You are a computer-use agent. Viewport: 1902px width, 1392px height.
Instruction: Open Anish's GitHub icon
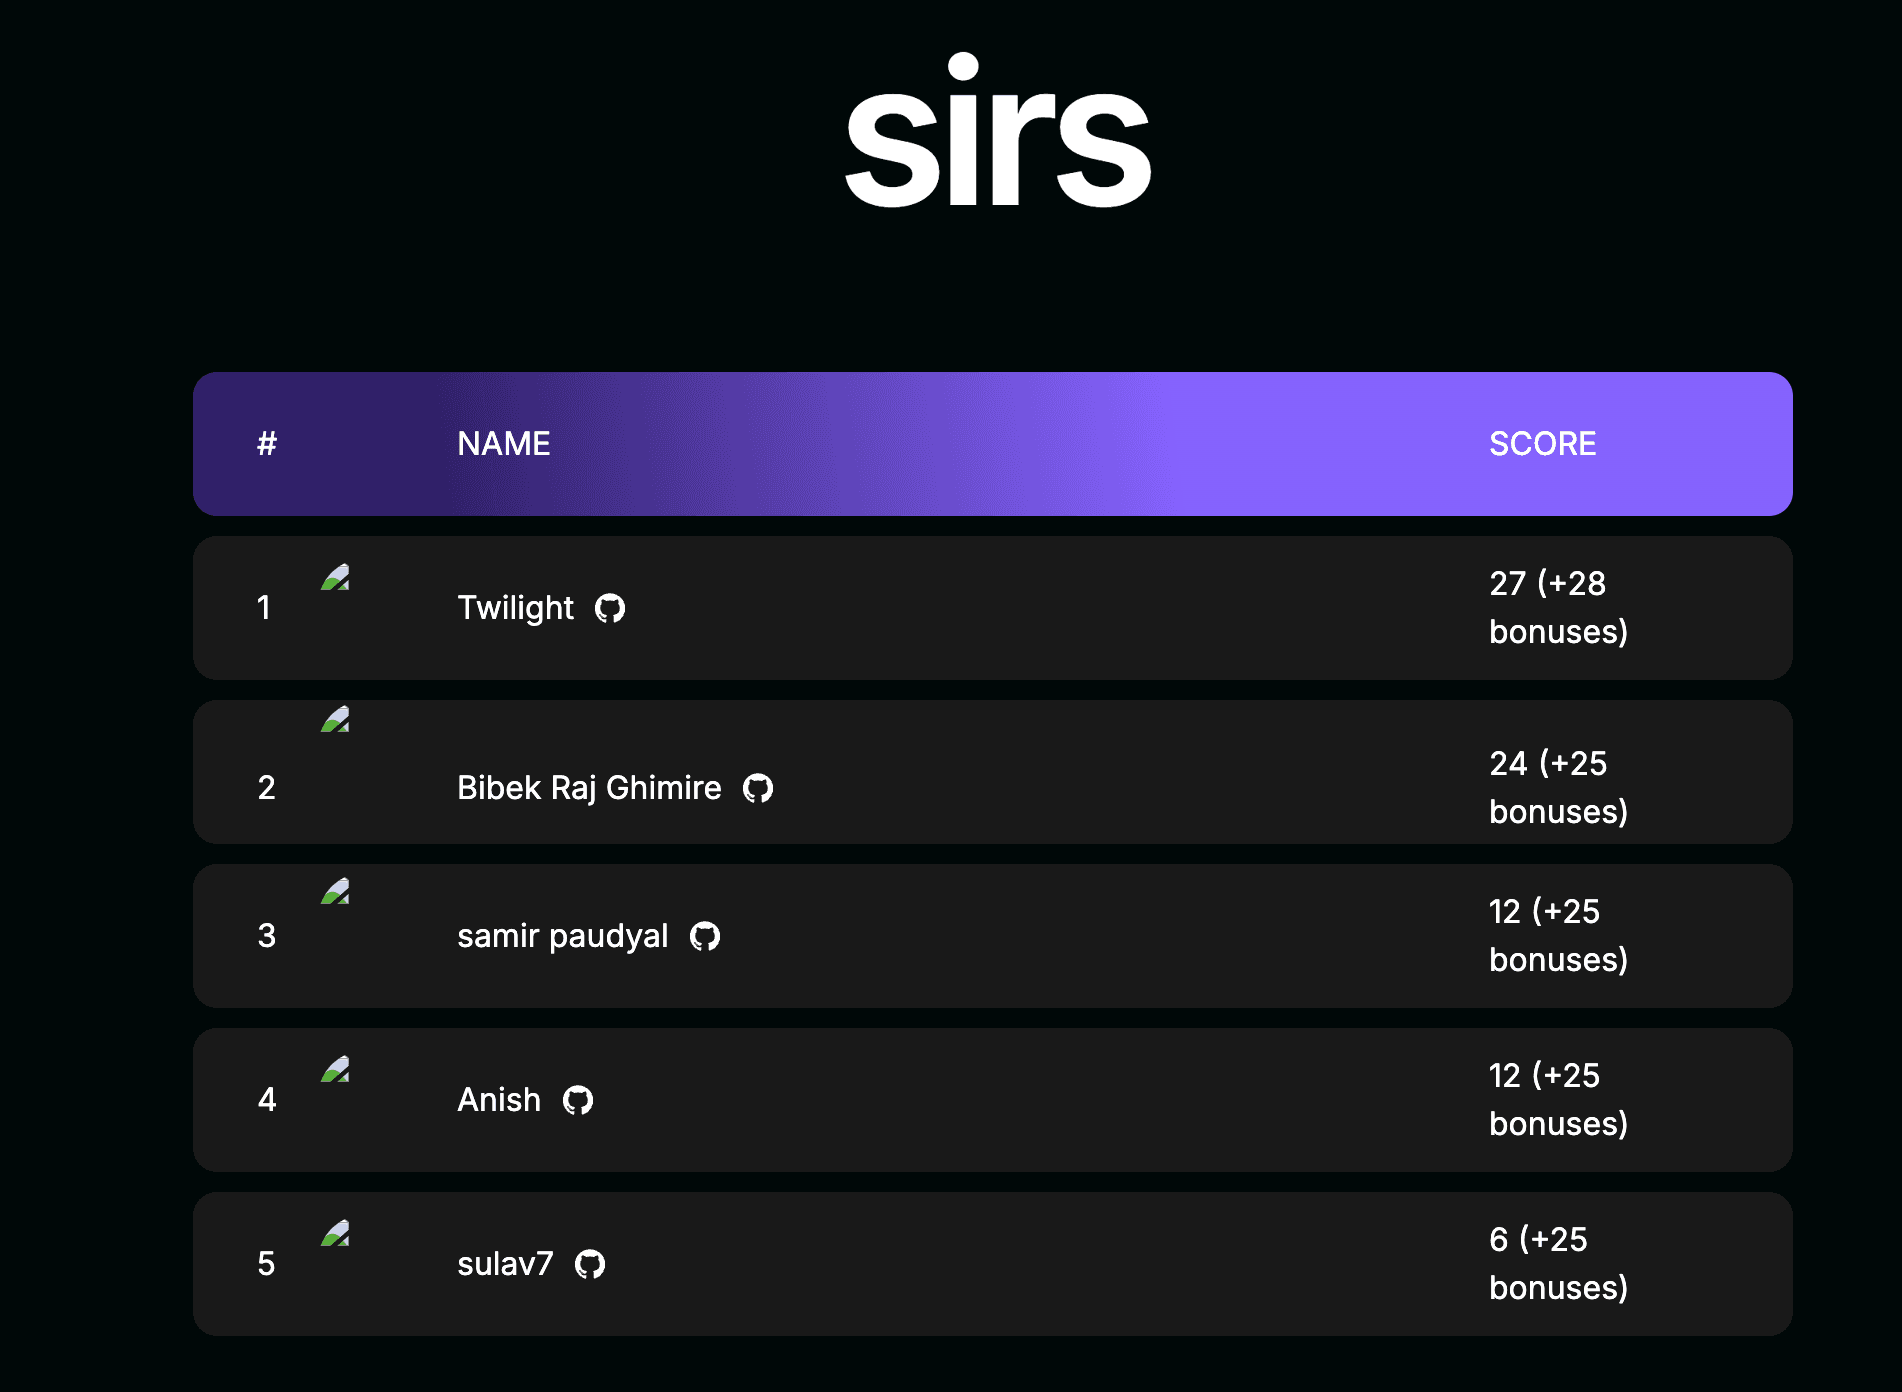(578, 1100)
